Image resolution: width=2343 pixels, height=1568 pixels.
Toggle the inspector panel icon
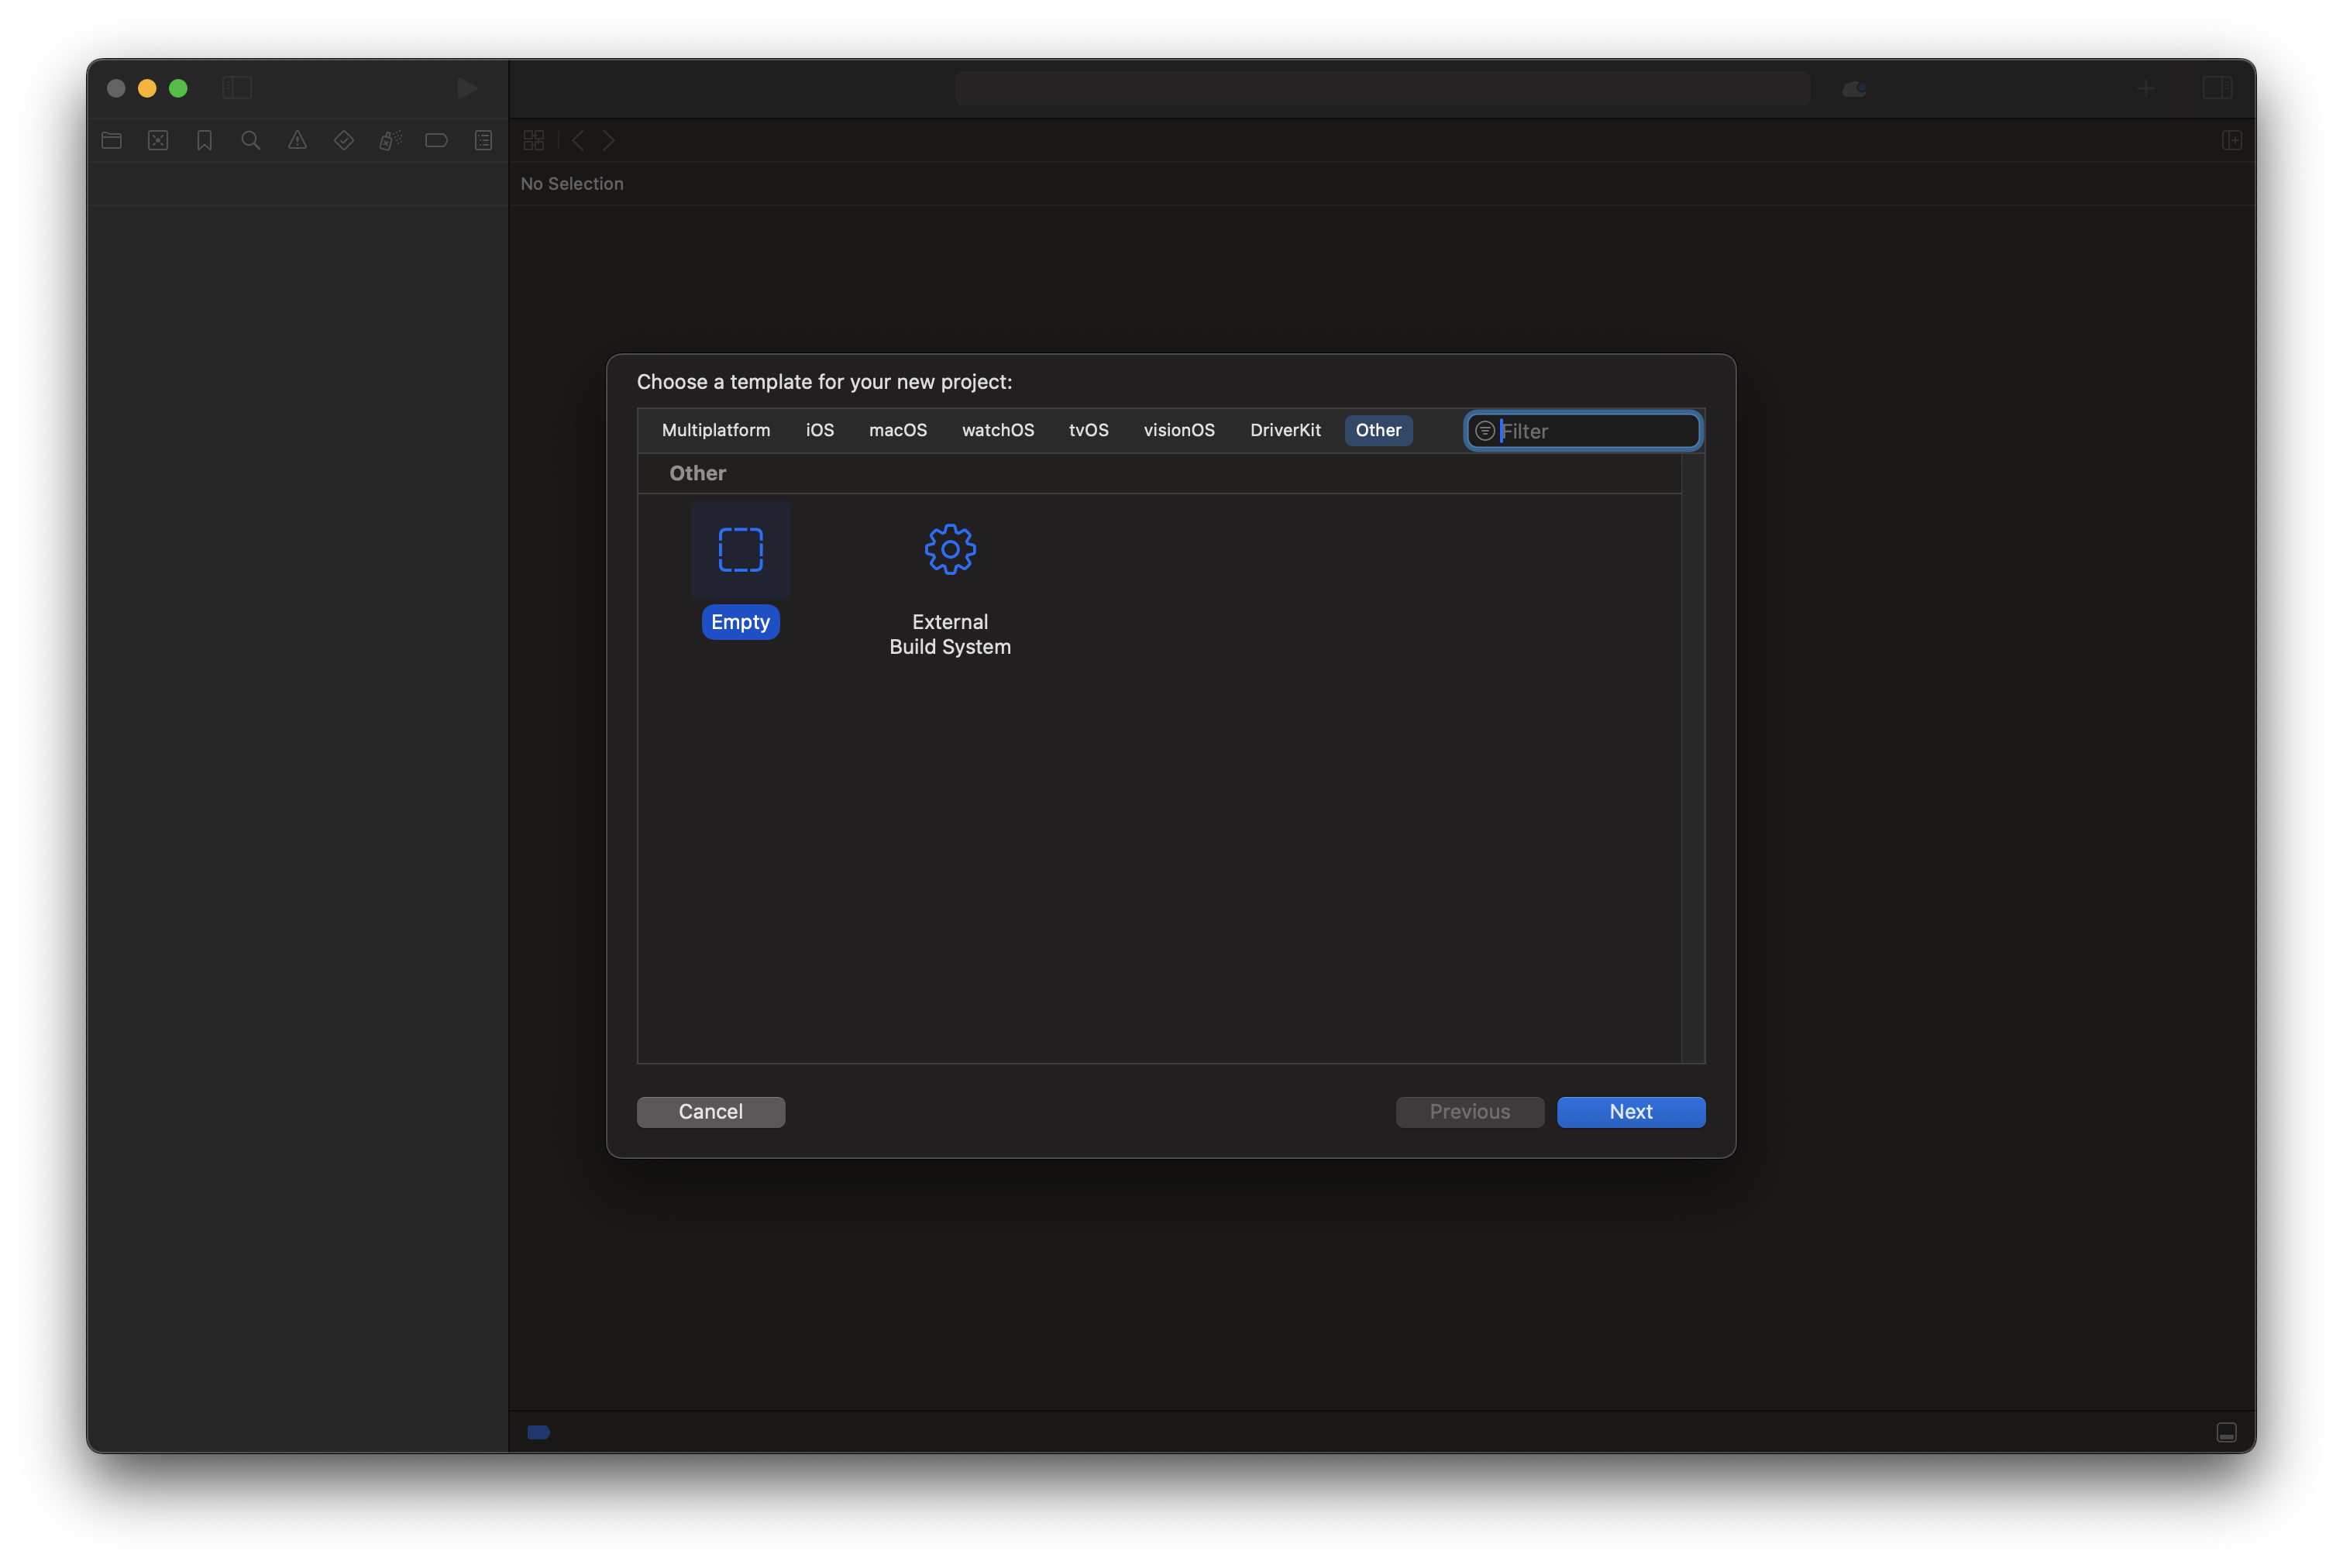[x=2218, y=88]
